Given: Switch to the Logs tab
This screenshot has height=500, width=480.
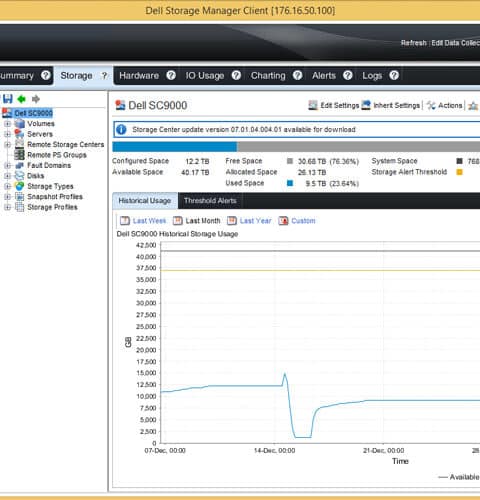Looking at the screenshot, I should click(x=372, y=76).
